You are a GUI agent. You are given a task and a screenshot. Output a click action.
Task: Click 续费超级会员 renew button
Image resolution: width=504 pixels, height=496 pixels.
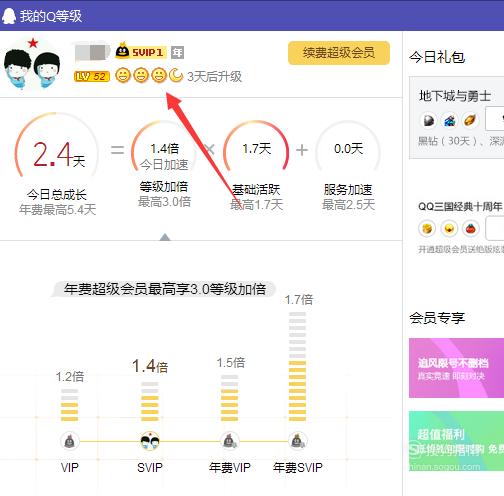point(339,53)
